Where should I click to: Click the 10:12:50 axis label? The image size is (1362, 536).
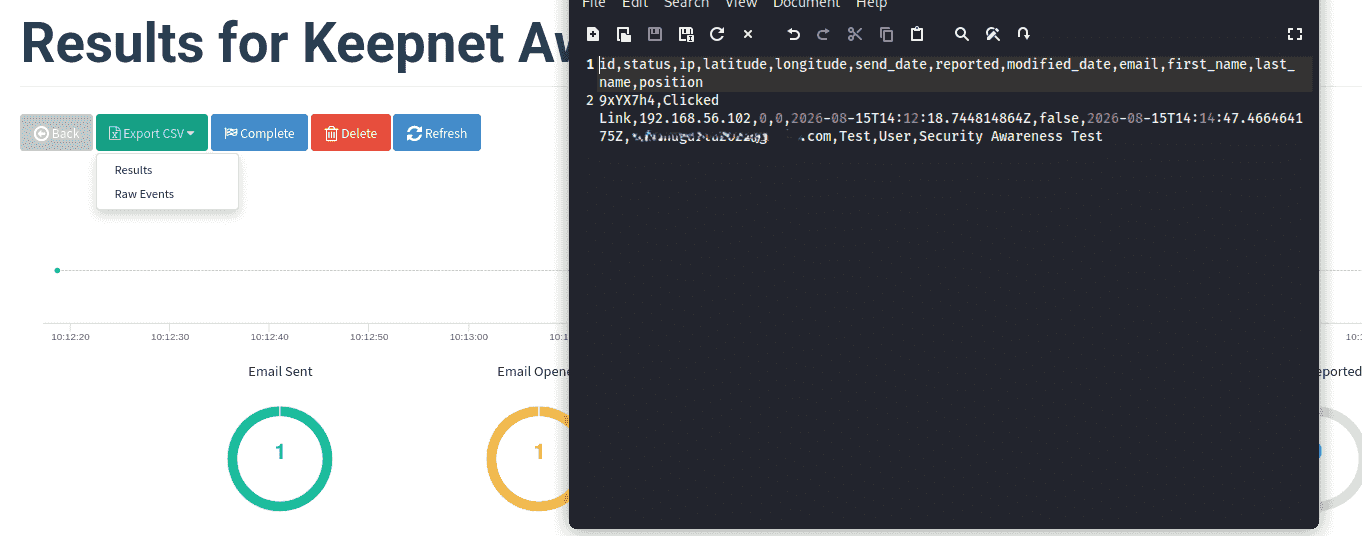(x=369, y=337)
